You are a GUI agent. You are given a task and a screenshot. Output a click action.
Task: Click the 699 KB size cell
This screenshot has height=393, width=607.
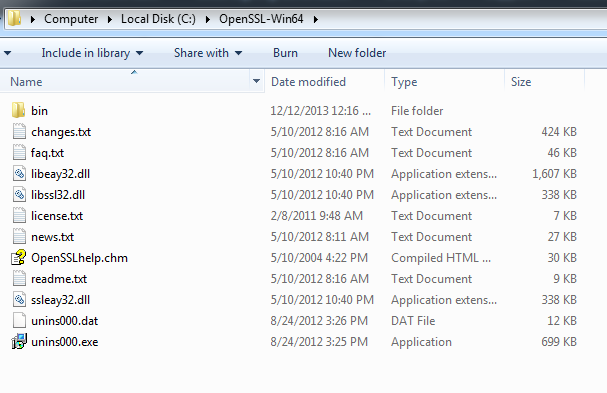559,342
